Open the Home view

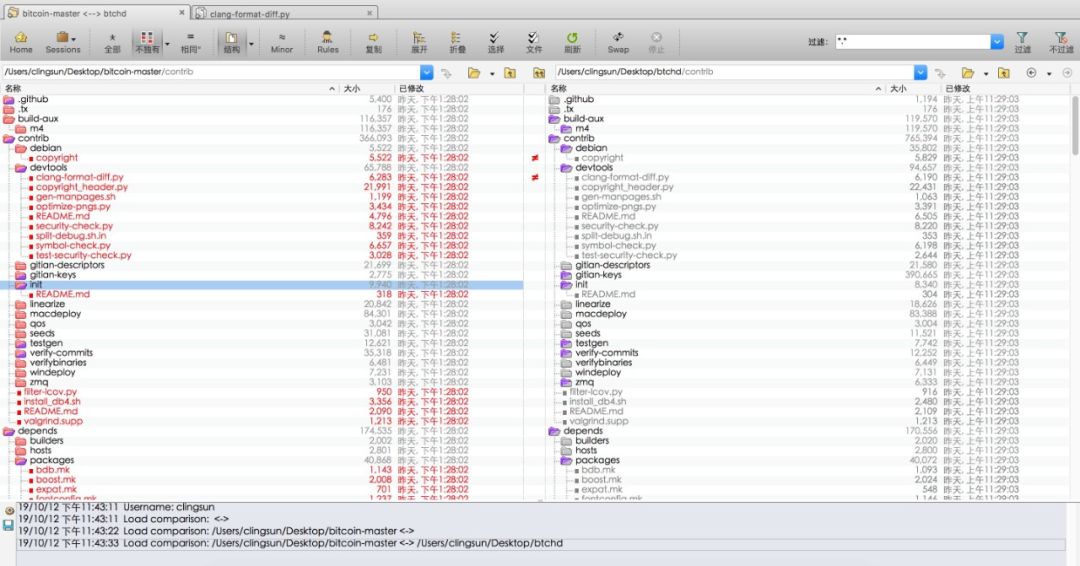click(x=21, y=42)
